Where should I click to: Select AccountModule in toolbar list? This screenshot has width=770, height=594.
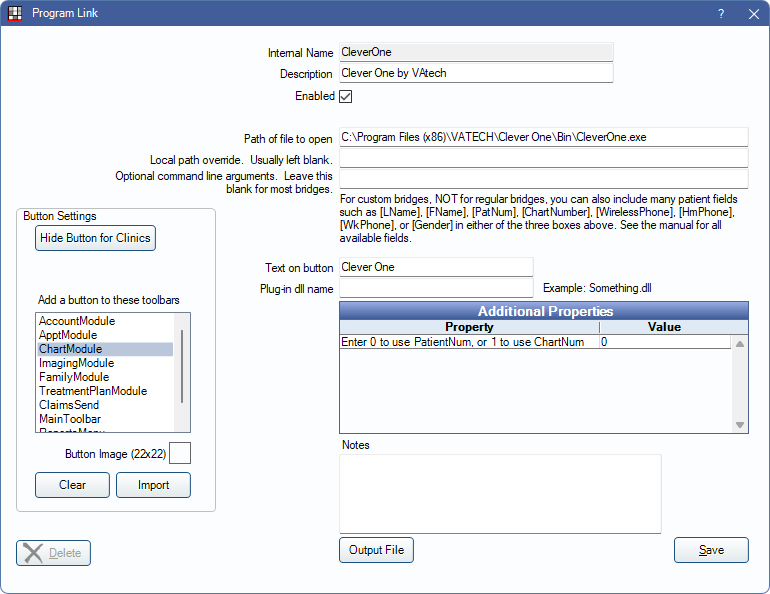click(77, 321)
